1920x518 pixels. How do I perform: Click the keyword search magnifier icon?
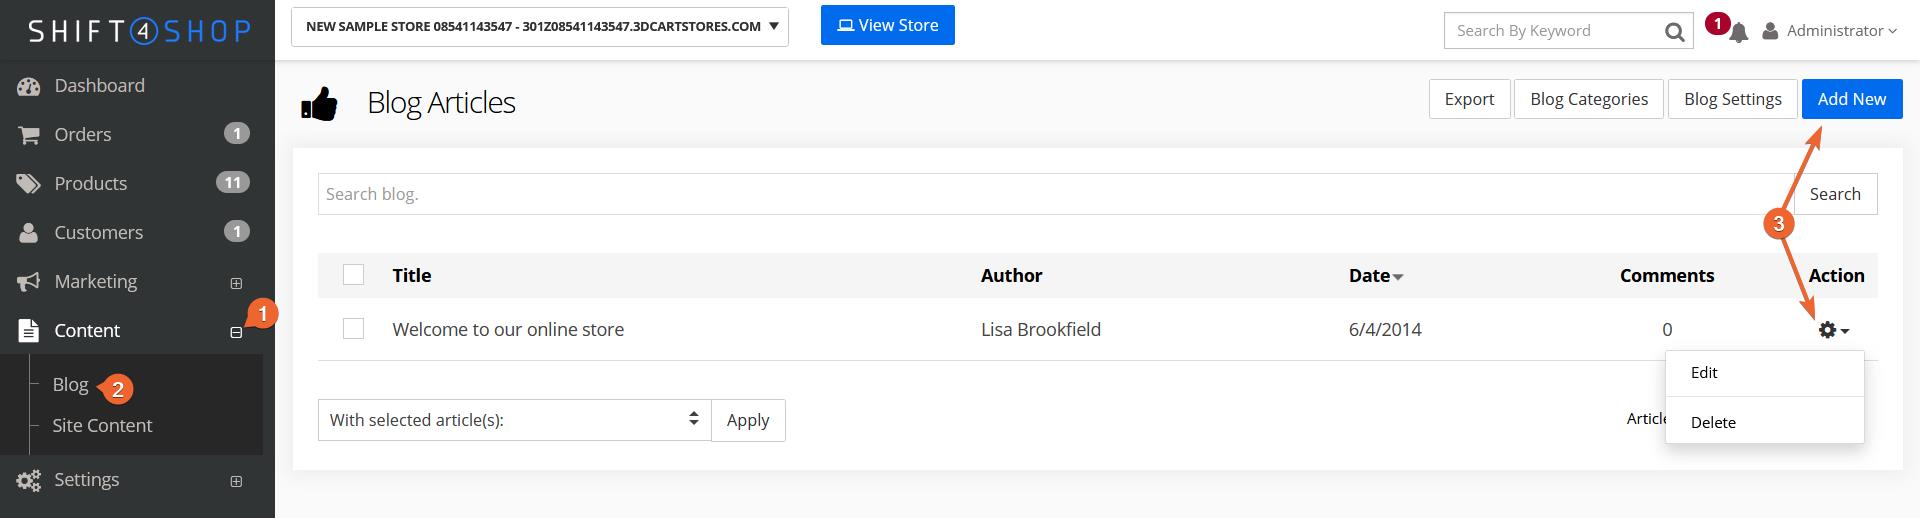(1674, 32)
